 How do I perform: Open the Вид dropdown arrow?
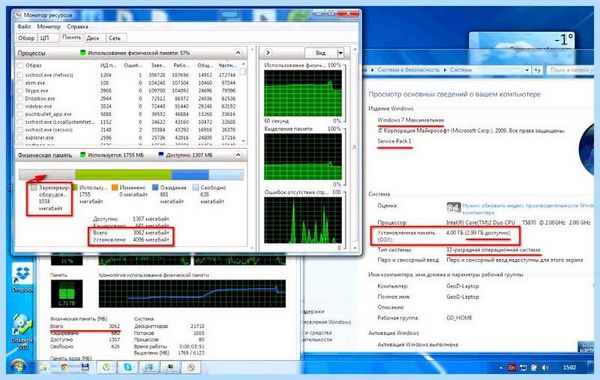(341, 52)
